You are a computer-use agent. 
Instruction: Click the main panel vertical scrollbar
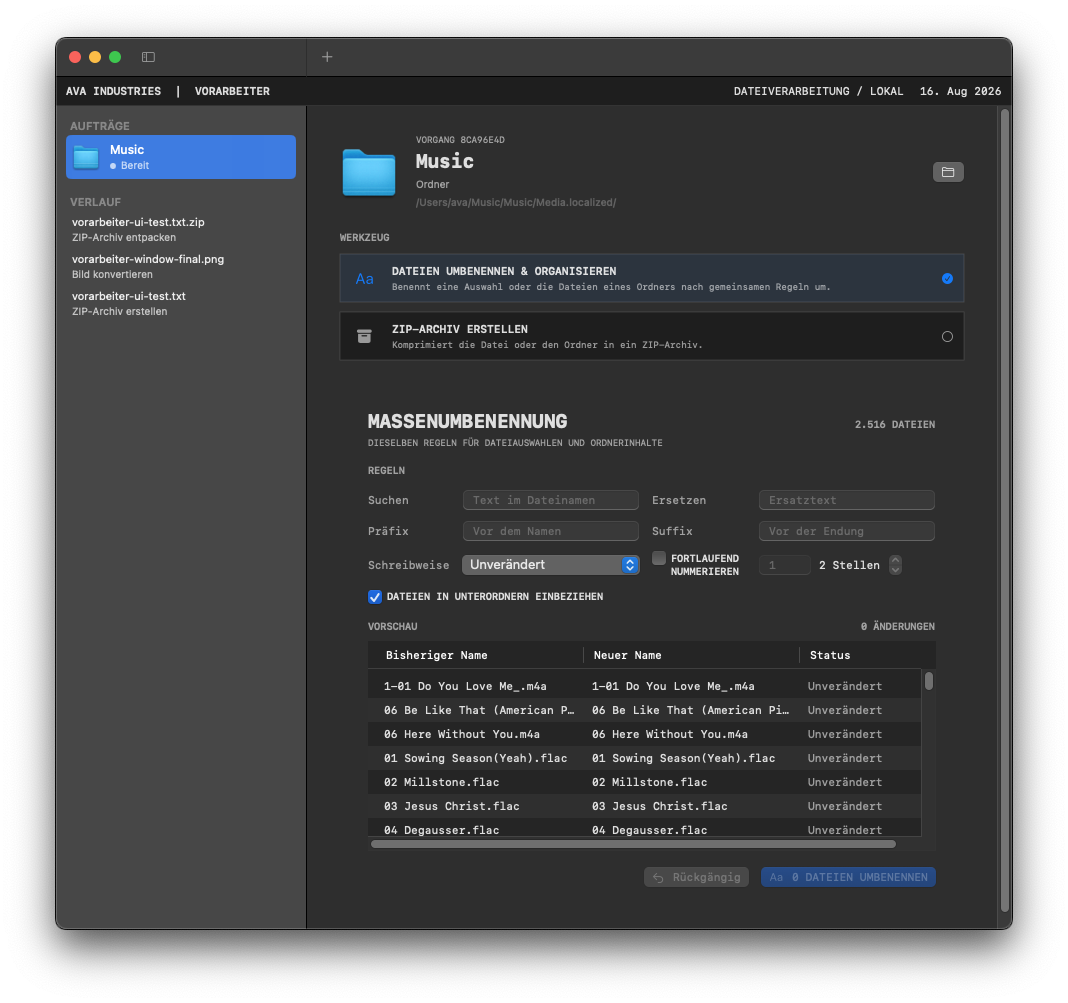coord(1005,510)
